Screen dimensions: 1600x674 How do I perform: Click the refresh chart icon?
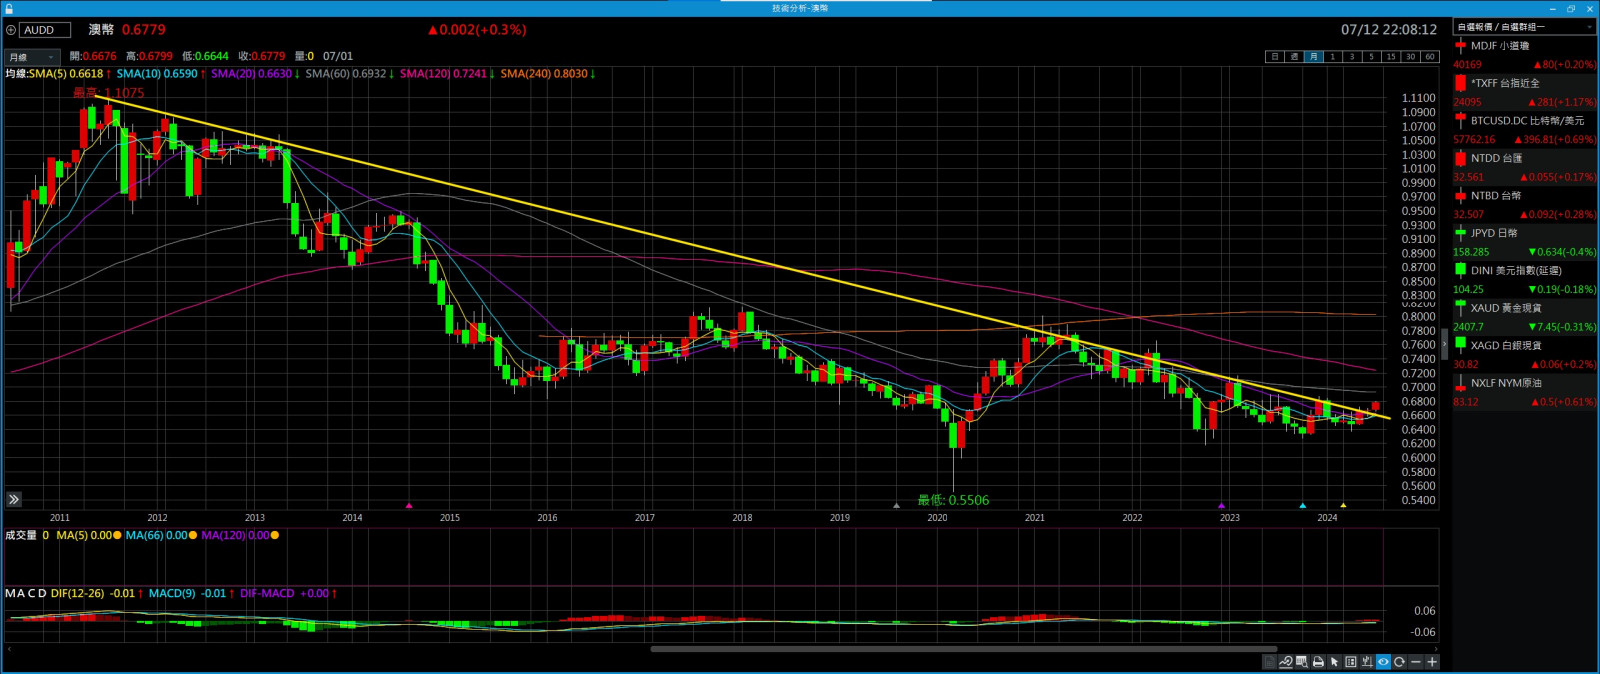(1399, 662)
